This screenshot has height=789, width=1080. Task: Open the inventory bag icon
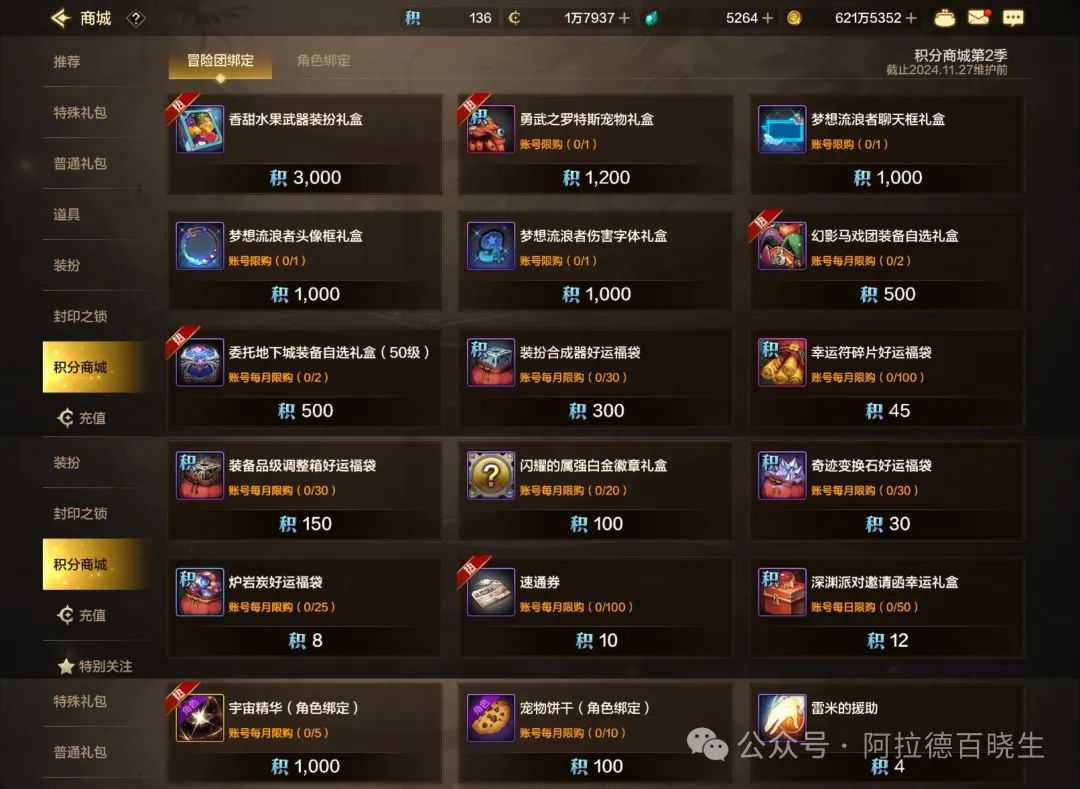944,18
